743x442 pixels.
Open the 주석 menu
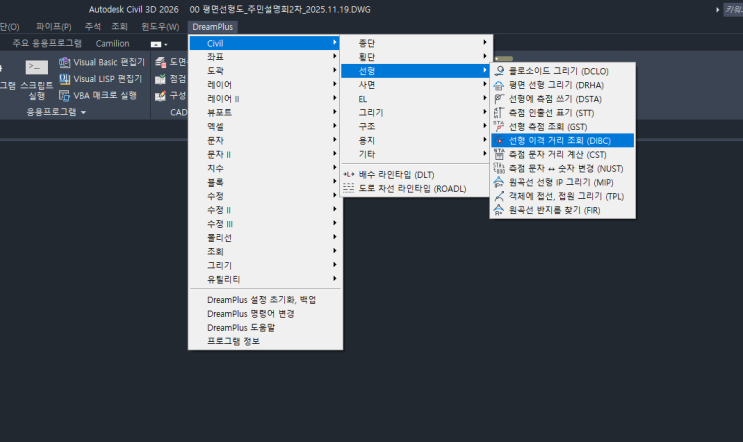93,27
